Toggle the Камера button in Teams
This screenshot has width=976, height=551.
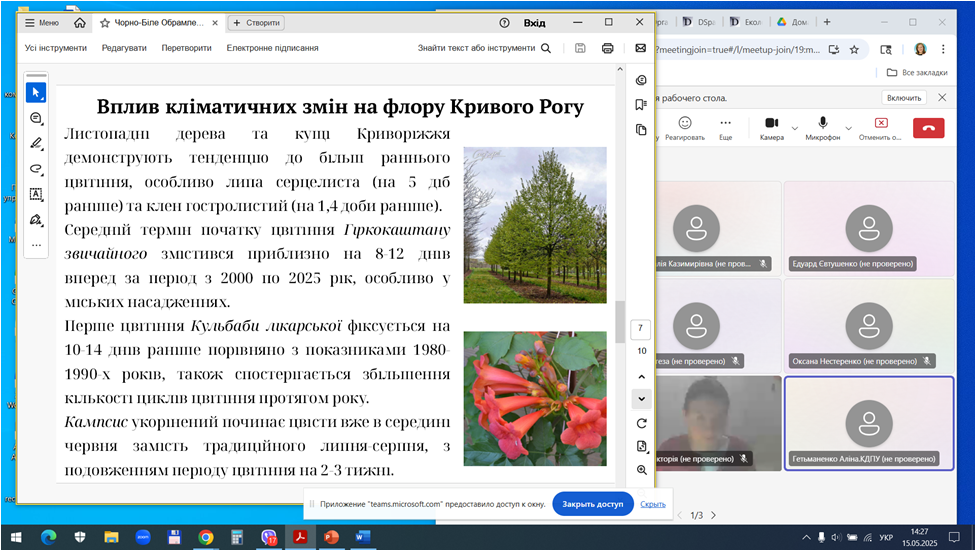(771, 127)
